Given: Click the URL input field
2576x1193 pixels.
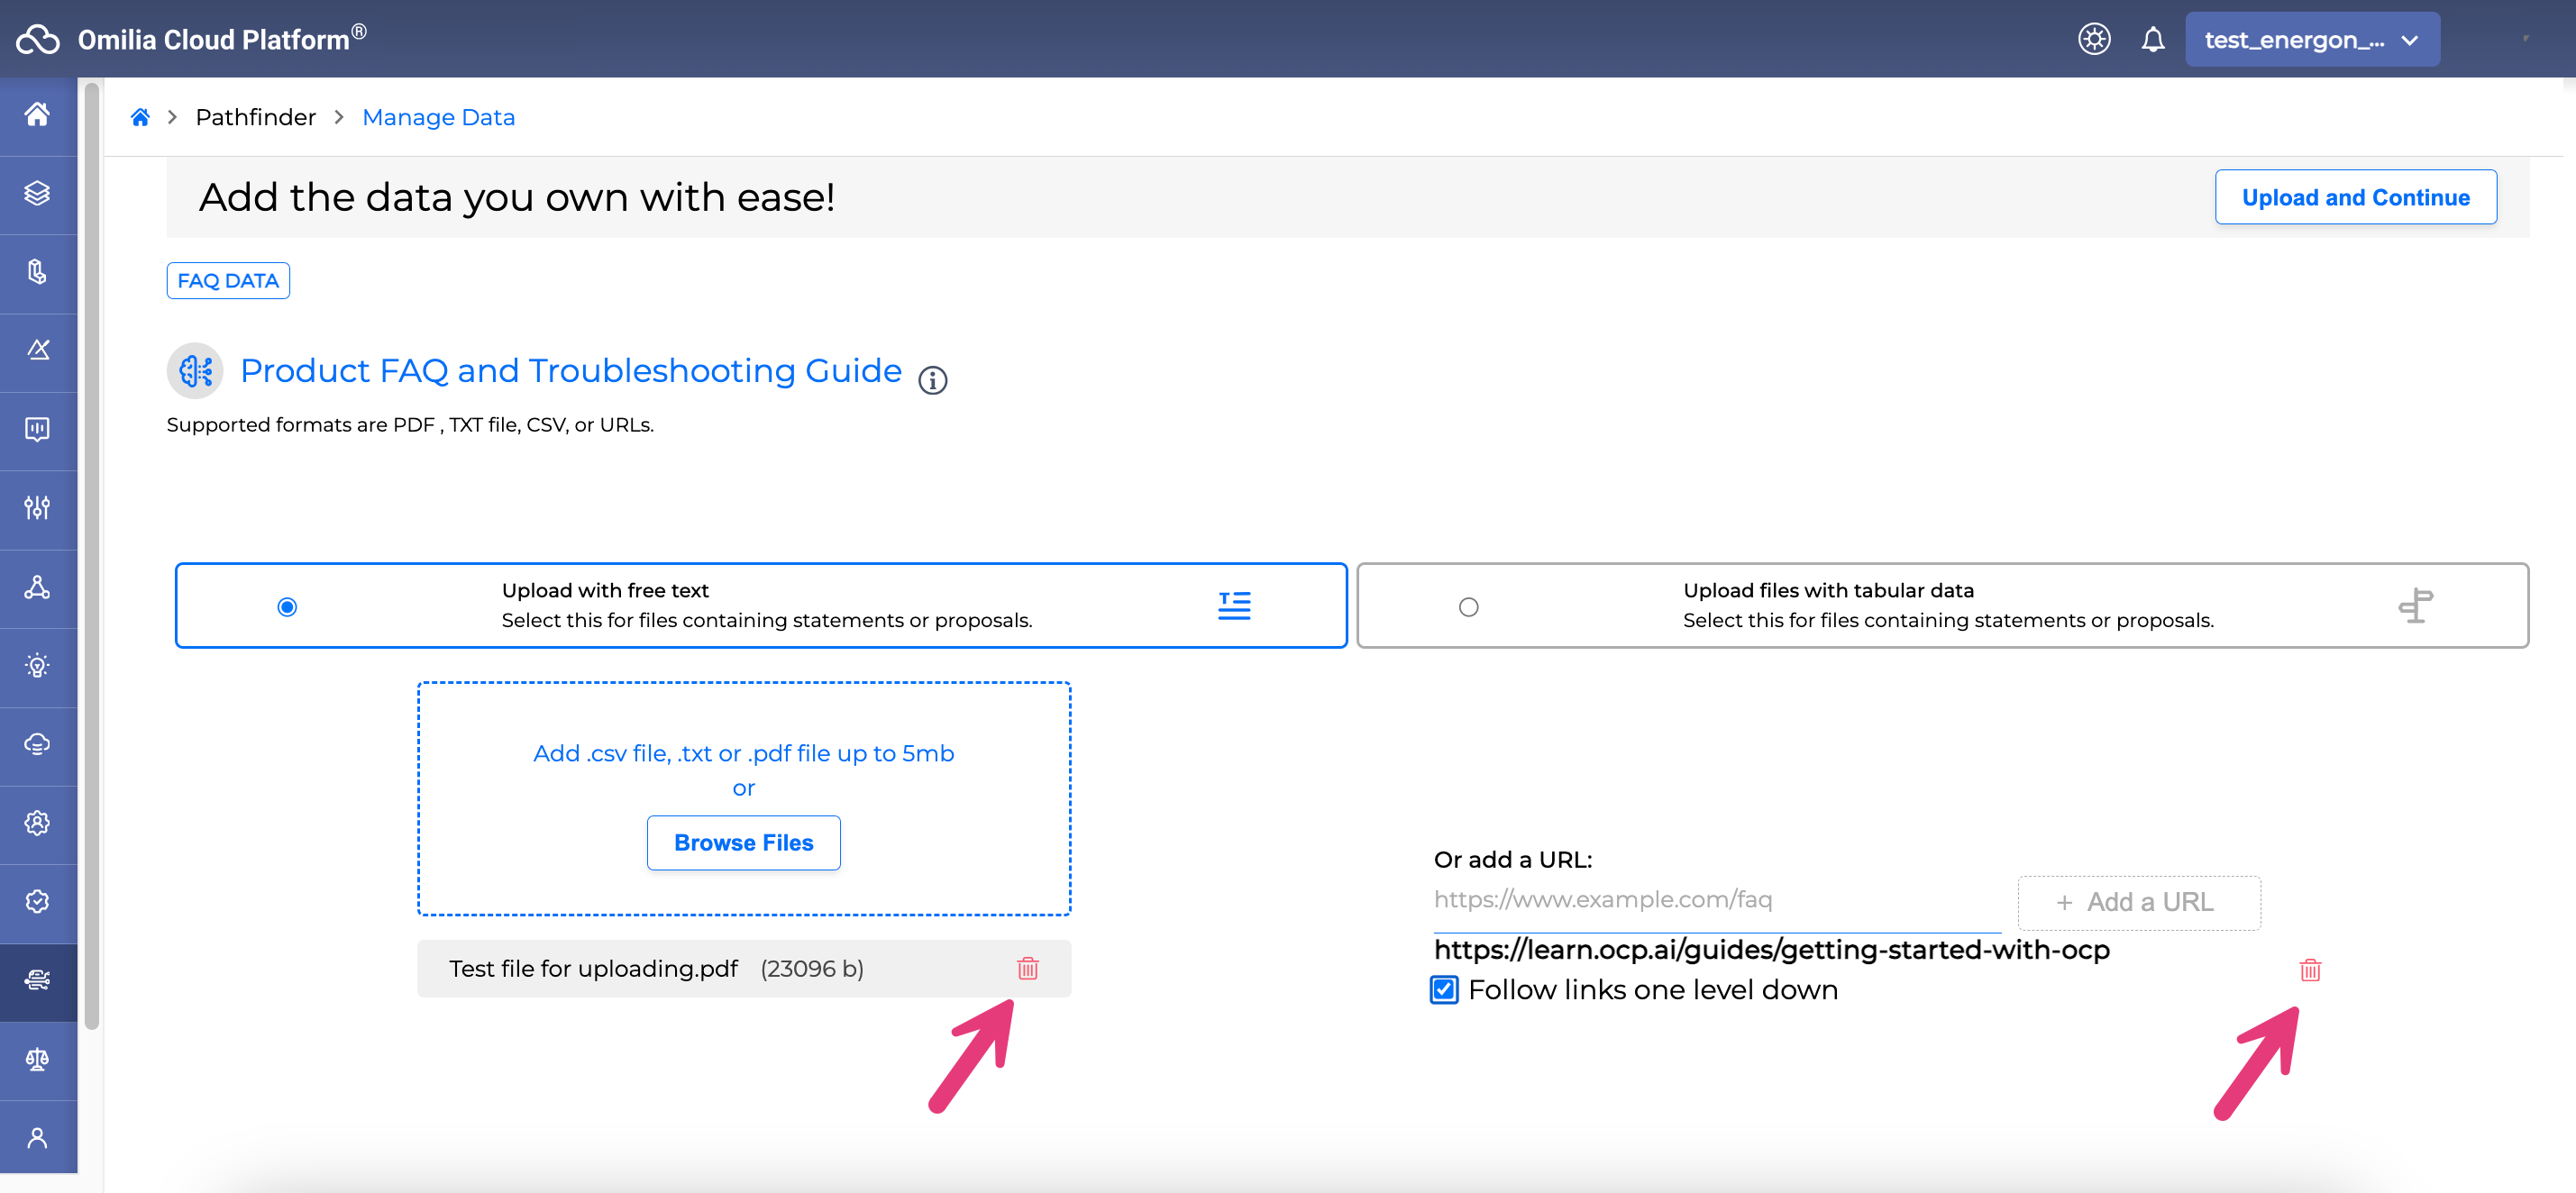Looking at the screenshot, I should coord(1717,900).
